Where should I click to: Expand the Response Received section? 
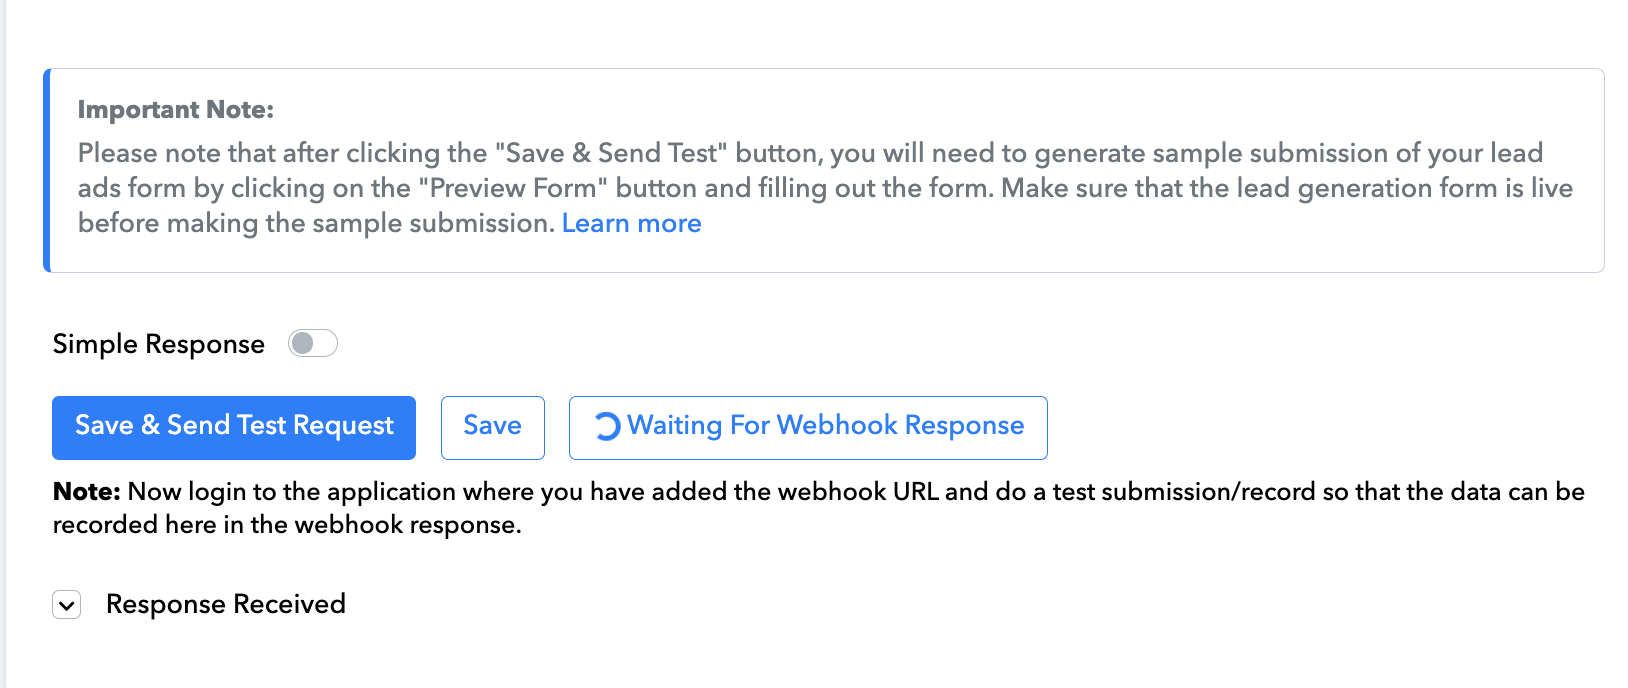point(67,605)
